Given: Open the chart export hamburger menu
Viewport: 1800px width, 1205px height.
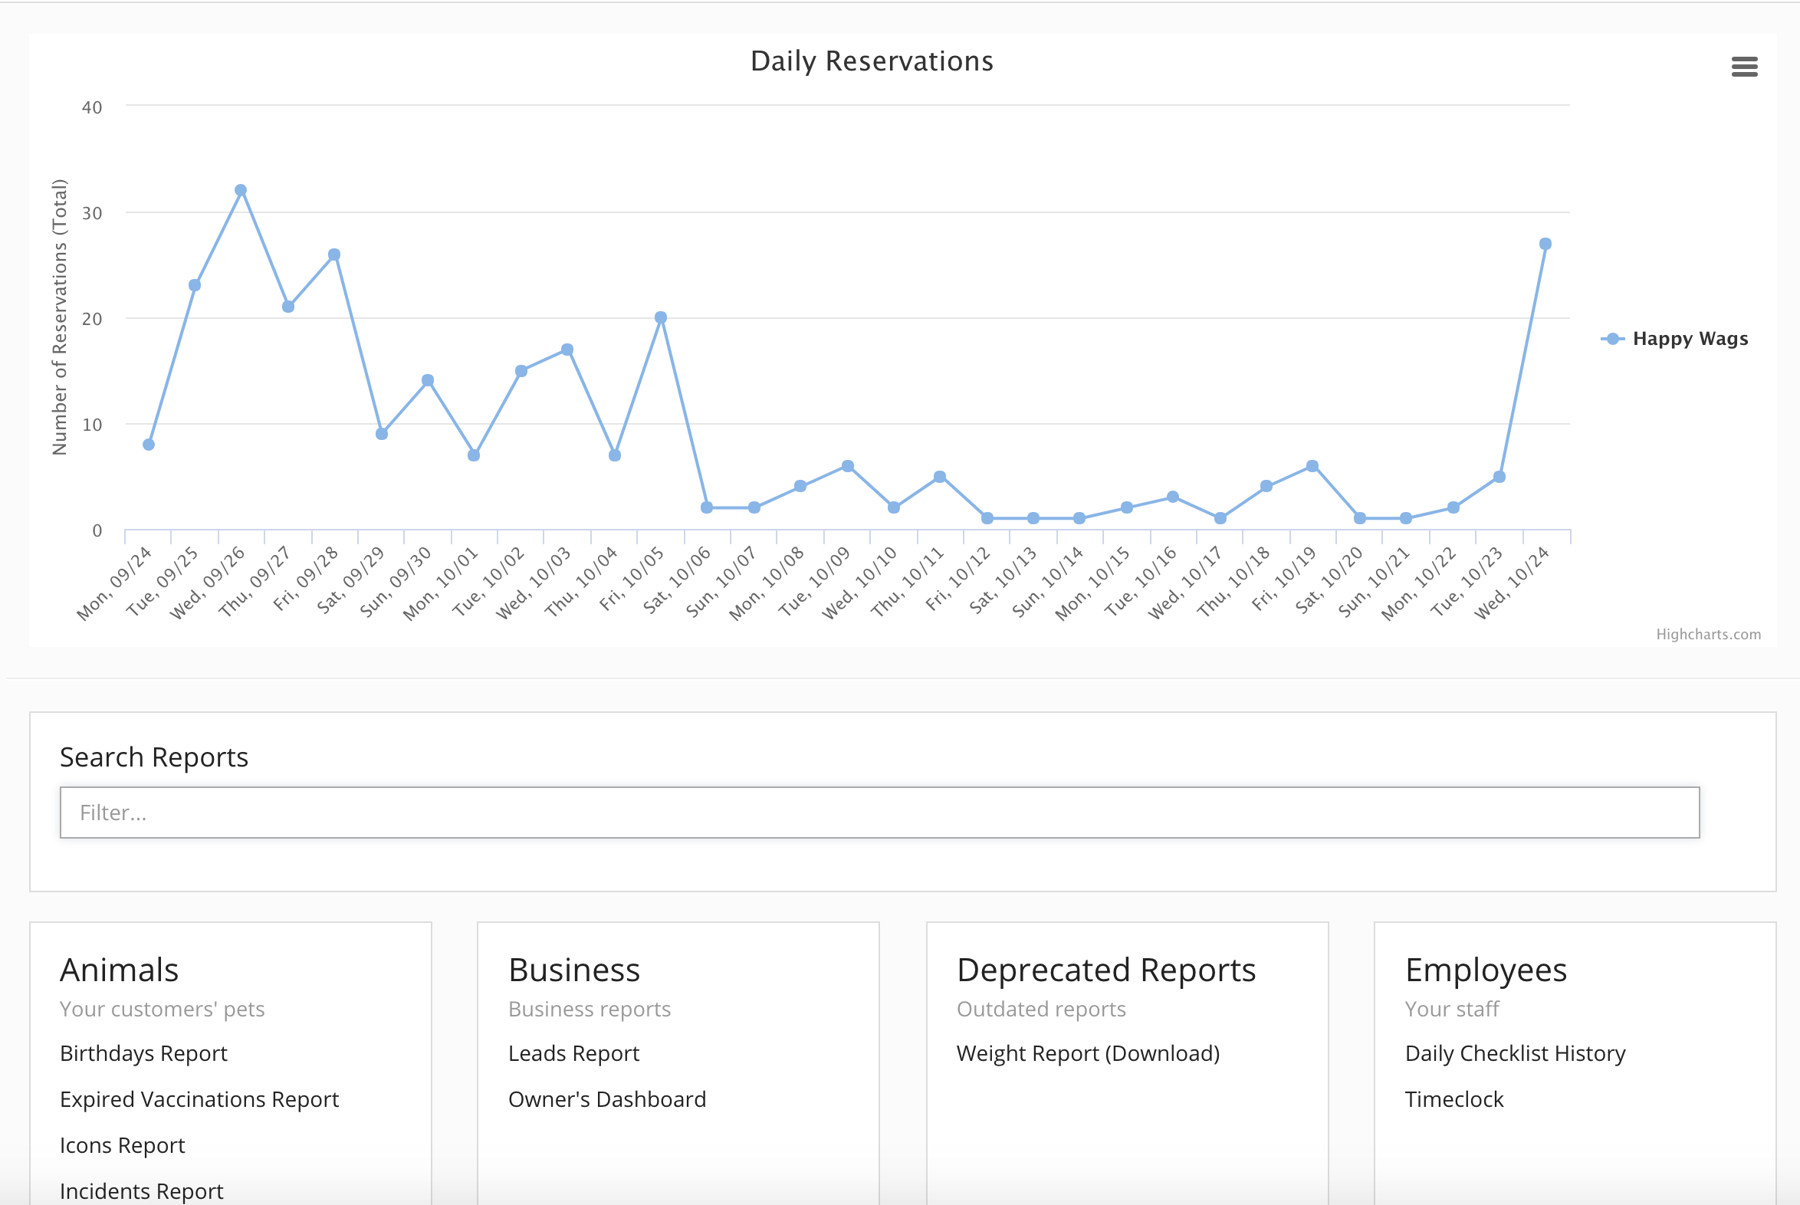Looking at the screenshot, I should coord(1745,66).
